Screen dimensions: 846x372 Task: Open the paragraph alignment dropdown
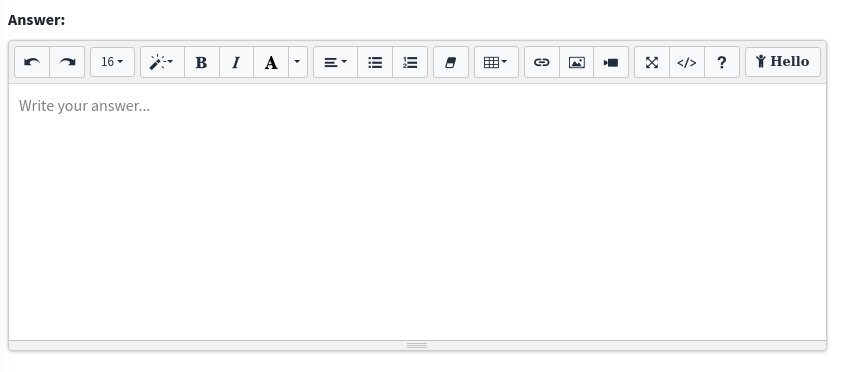pos(335,62)
